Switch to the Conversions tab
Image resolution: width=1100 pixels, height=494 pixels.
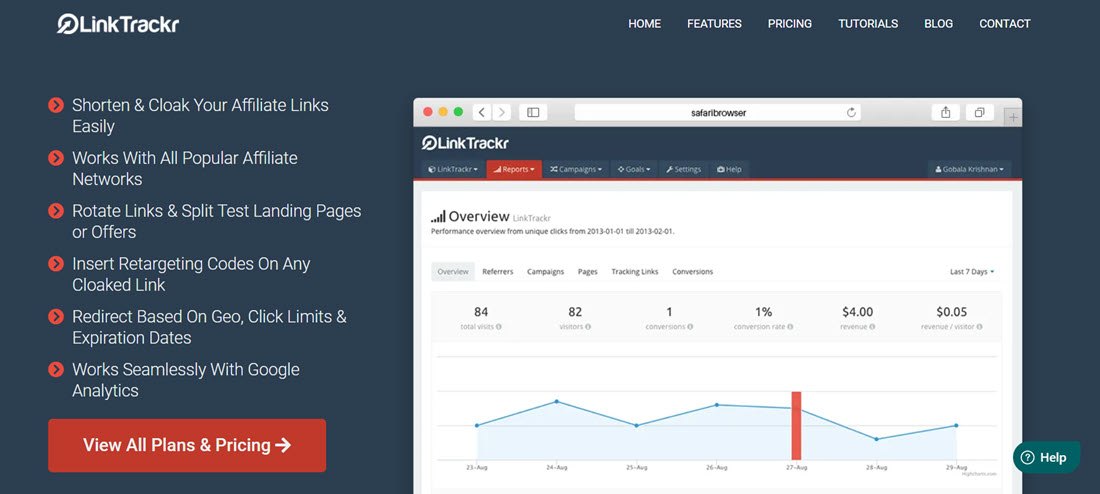[692, 272]
